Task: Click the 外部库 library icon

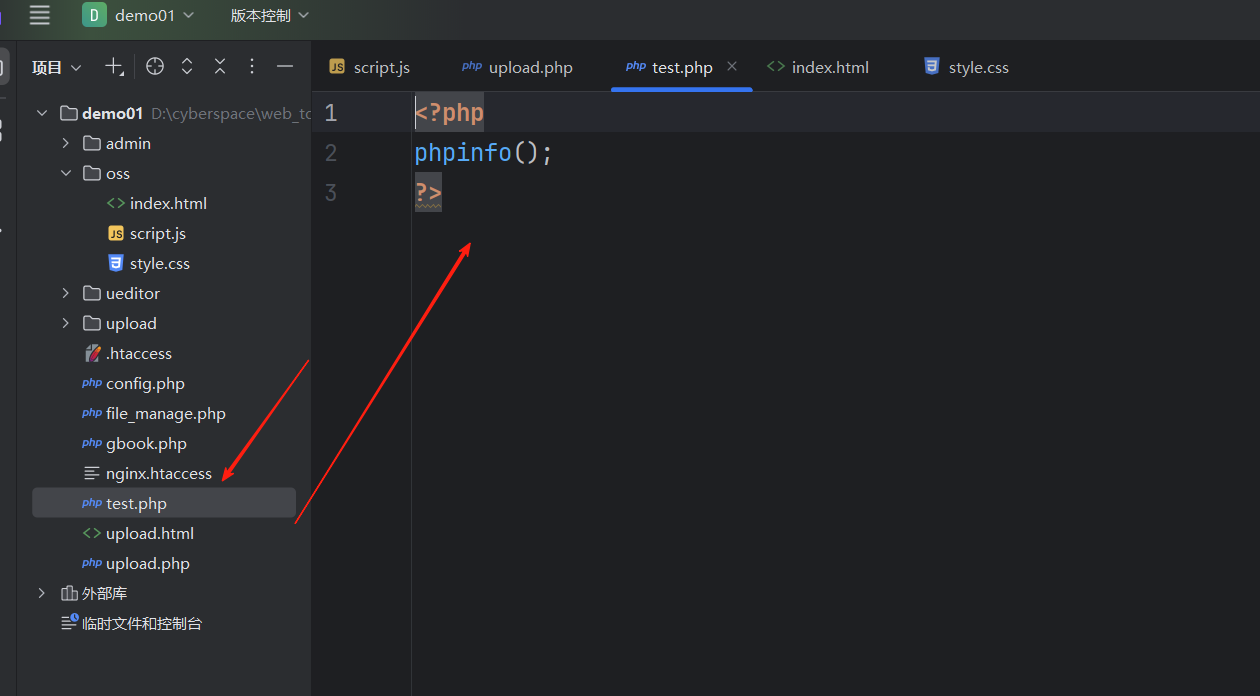Action: 69,593
